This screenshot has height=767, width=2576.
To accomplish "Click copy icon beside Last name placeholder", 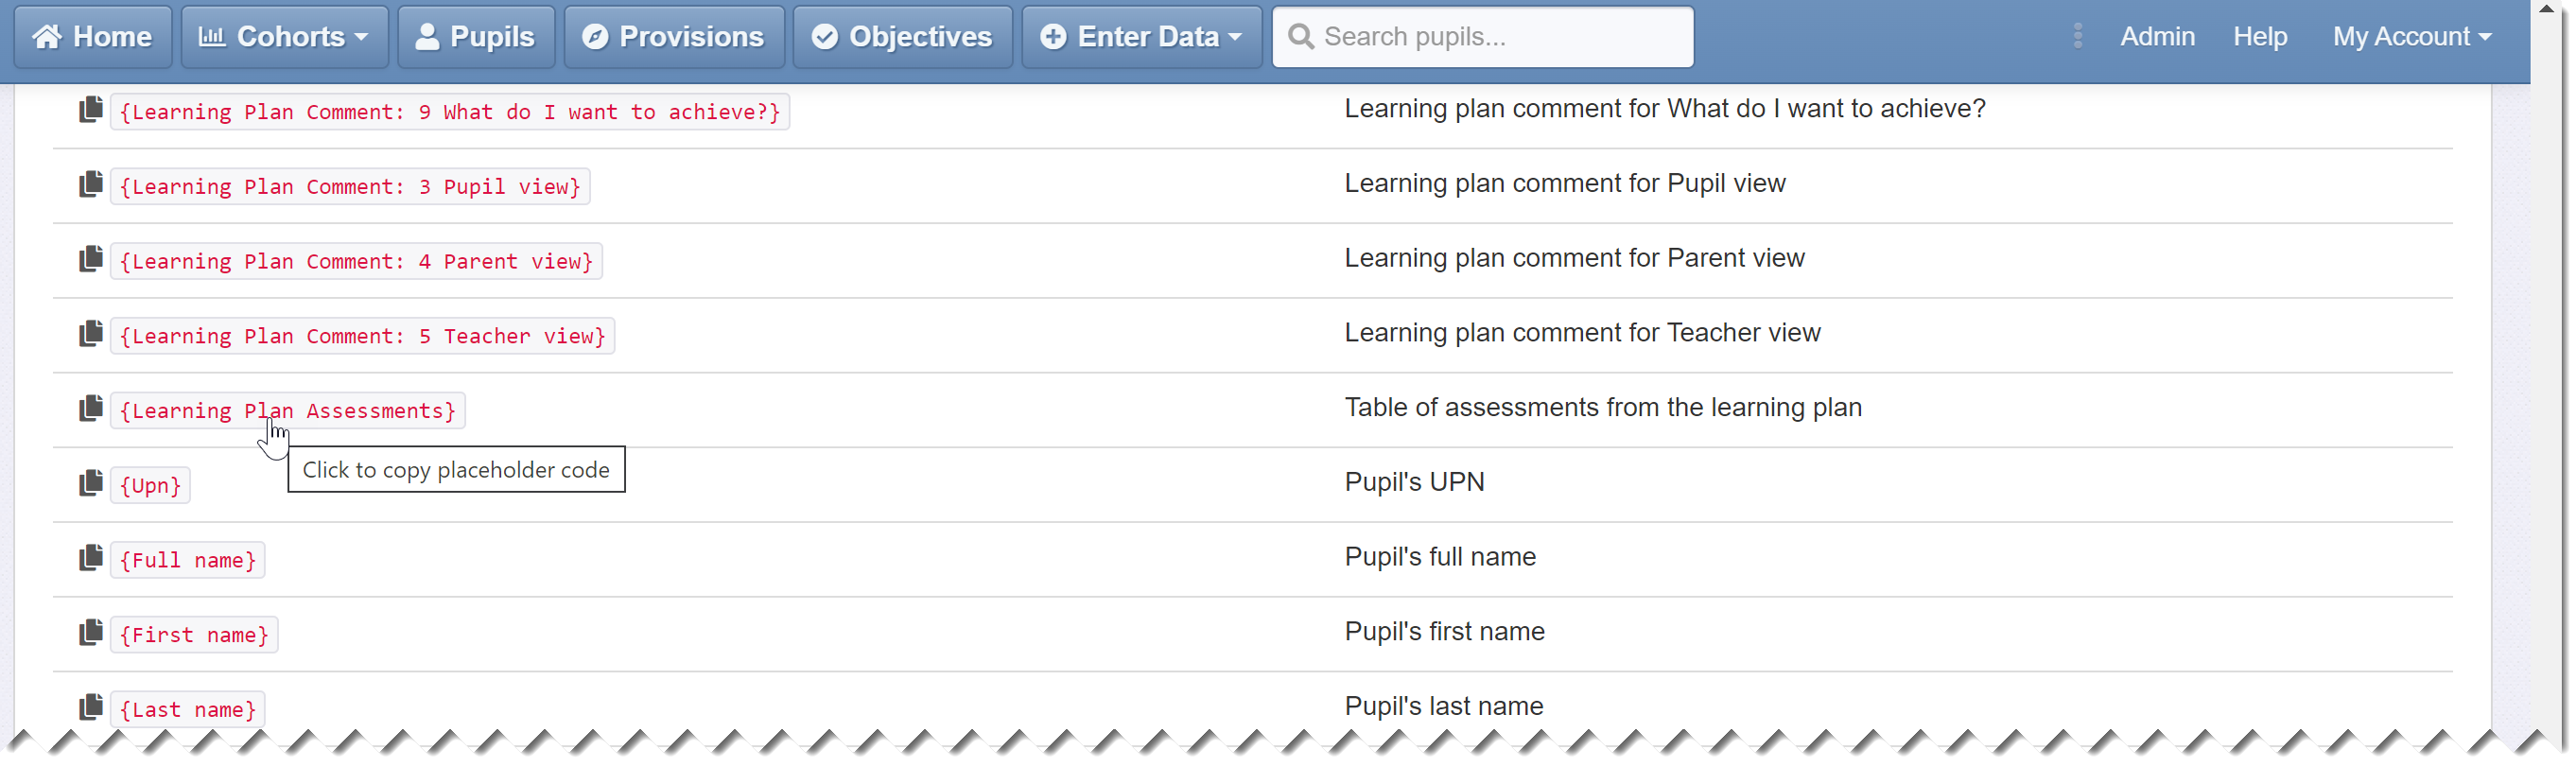I will click(91, 707).
